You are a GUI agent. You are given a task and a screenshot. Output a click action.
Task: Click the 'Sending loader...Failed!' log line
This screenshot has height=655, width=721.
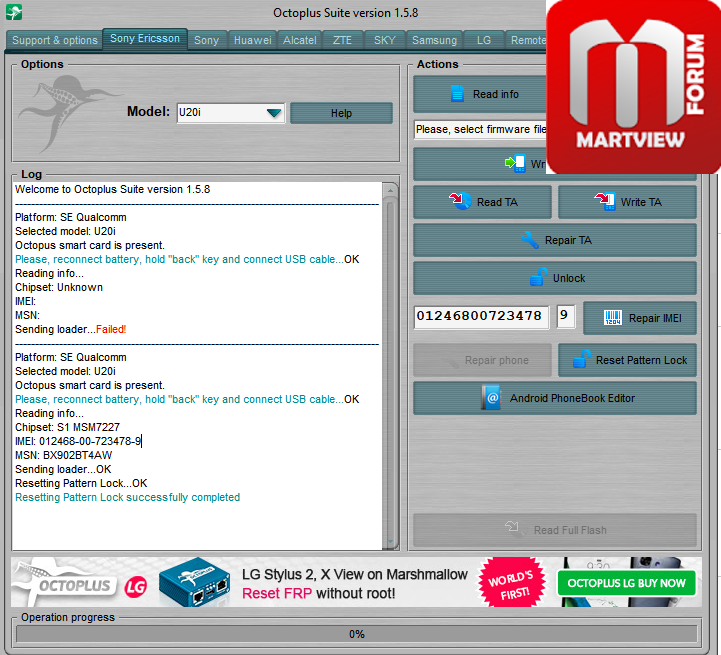[x=71, y=329]
